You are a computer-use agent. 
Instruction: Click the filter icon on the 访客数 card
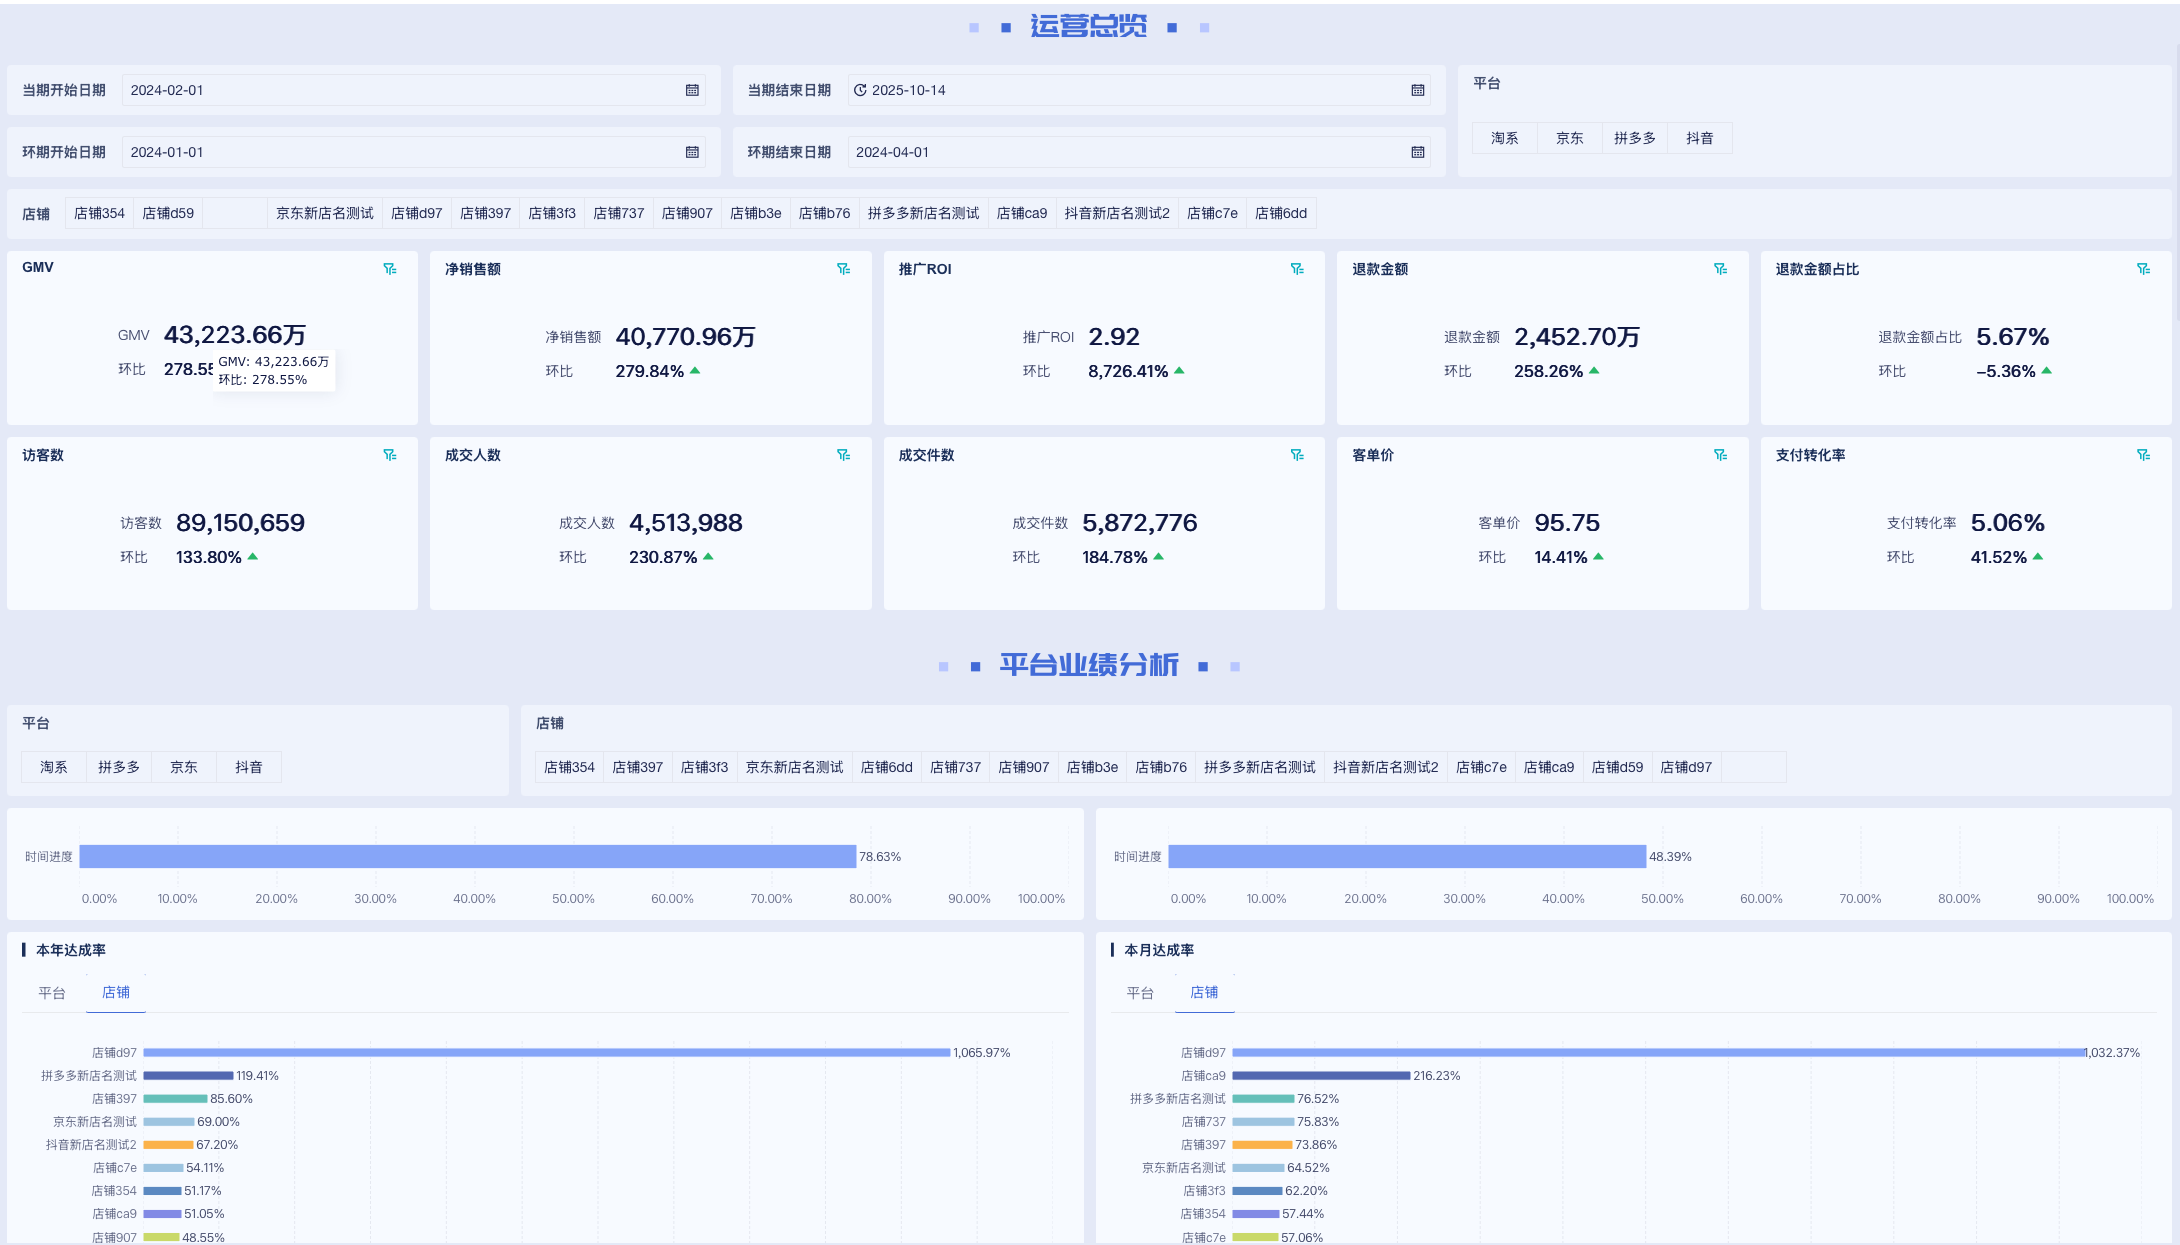pyautogui.click(x=390, y=455)
